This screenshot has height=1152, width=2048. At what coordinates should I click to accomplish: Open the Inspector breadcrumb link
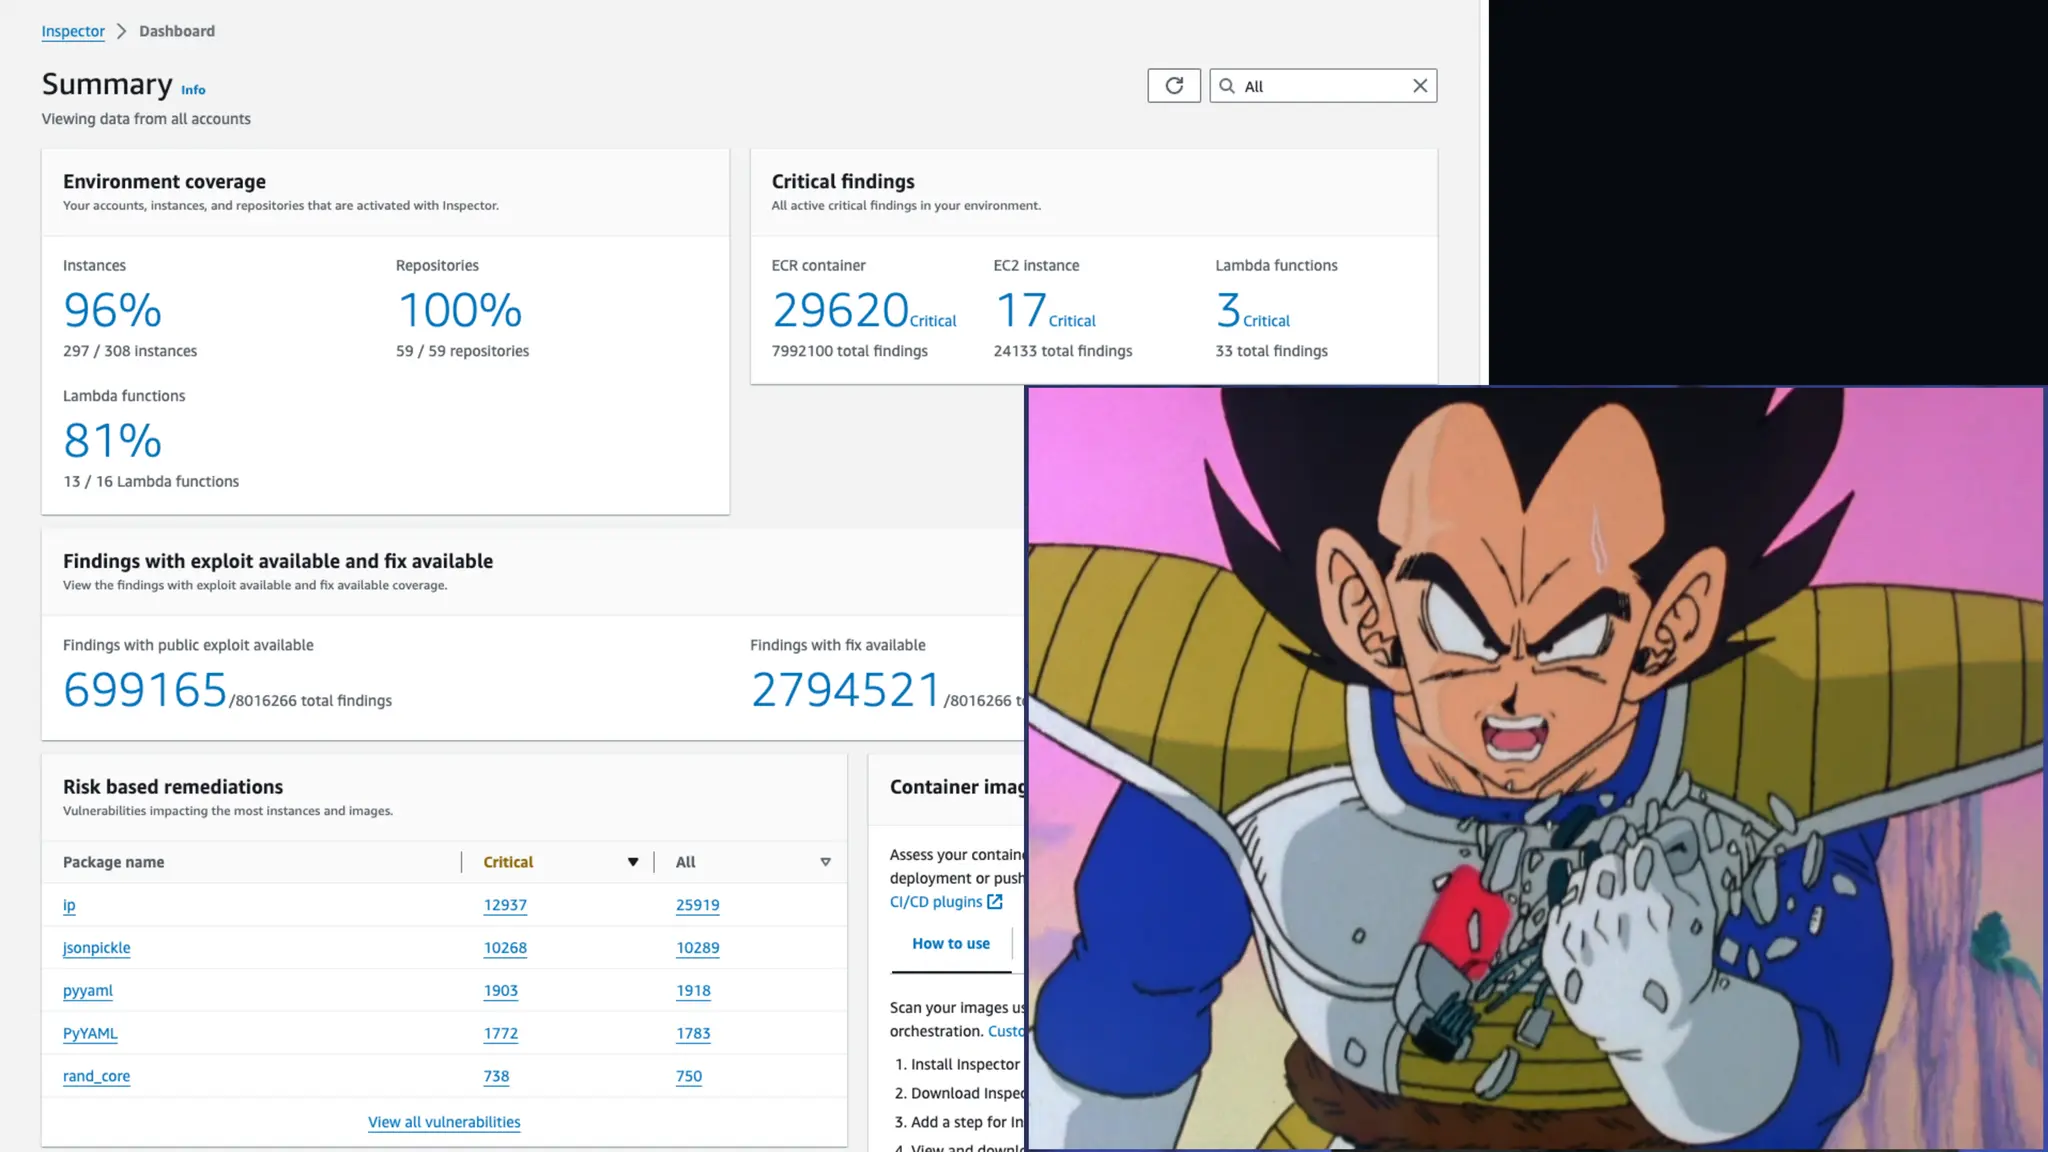pos(73,31)
